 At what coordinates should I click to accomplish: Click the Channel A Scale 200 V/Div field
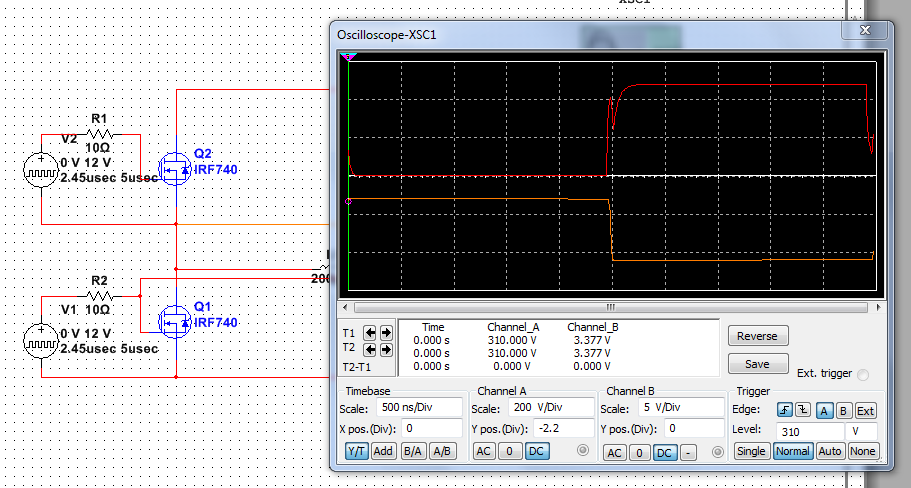[x=551, y=407]
